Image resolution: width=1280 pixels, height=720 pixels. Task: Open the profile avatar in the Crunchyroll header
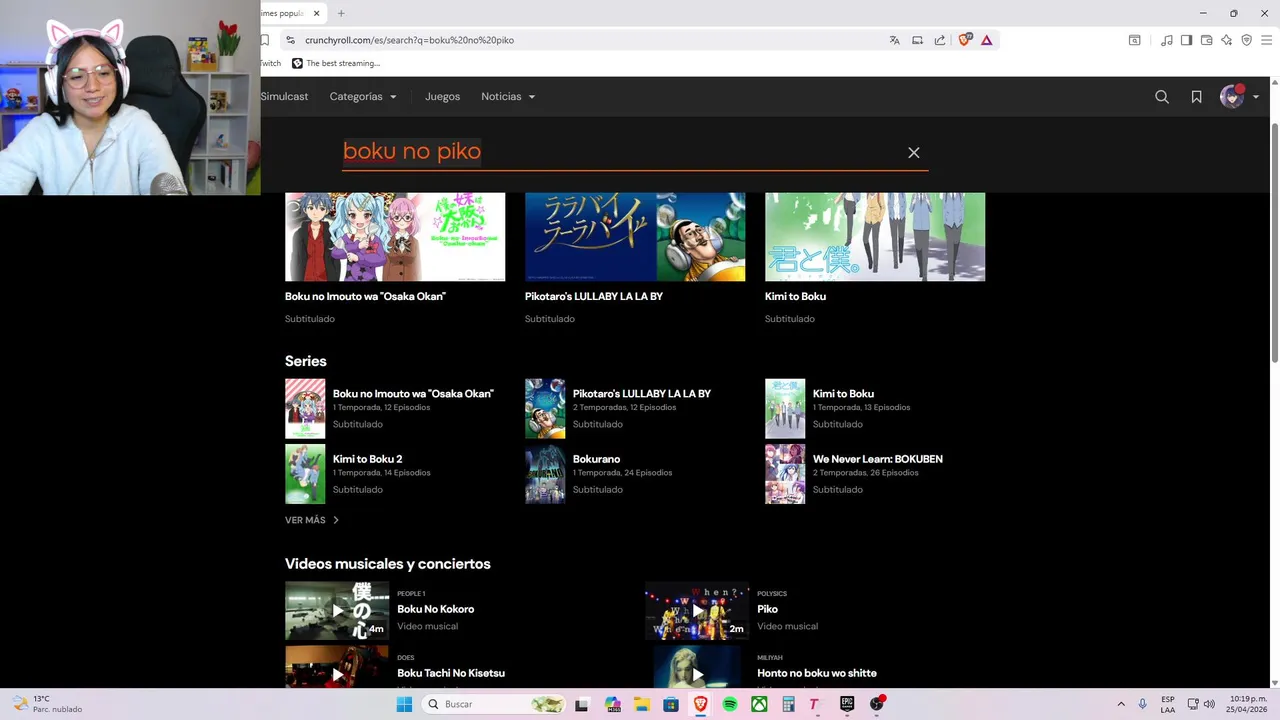click(1231, 97)
